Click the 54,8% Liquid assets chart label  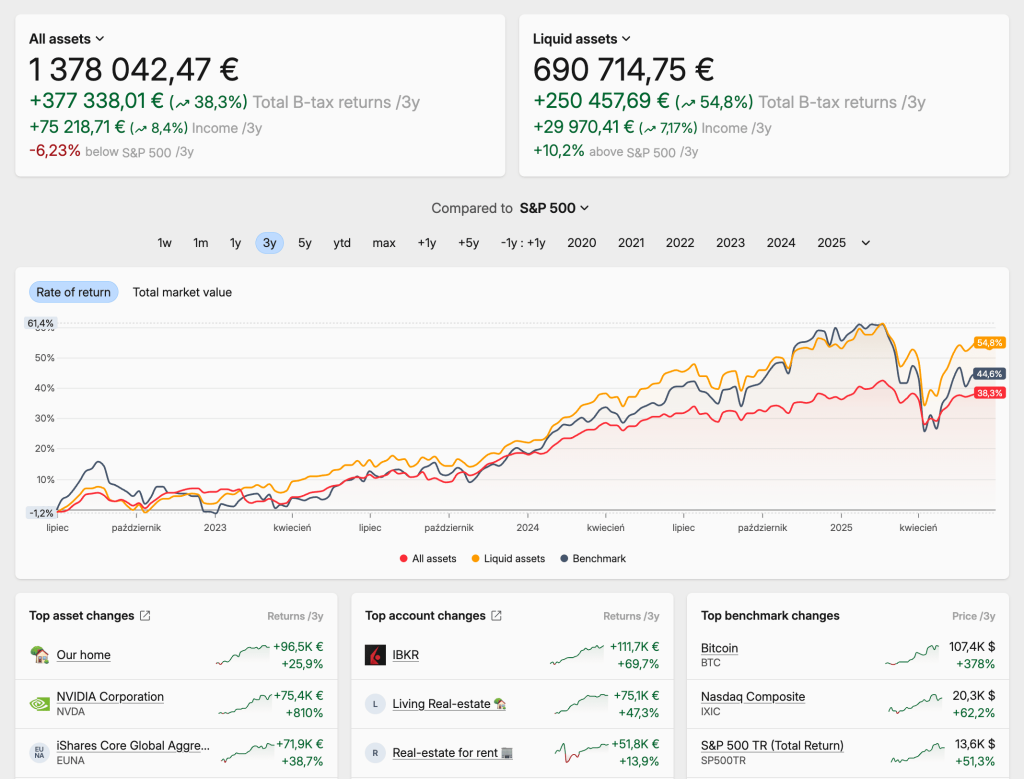(989, 343)
